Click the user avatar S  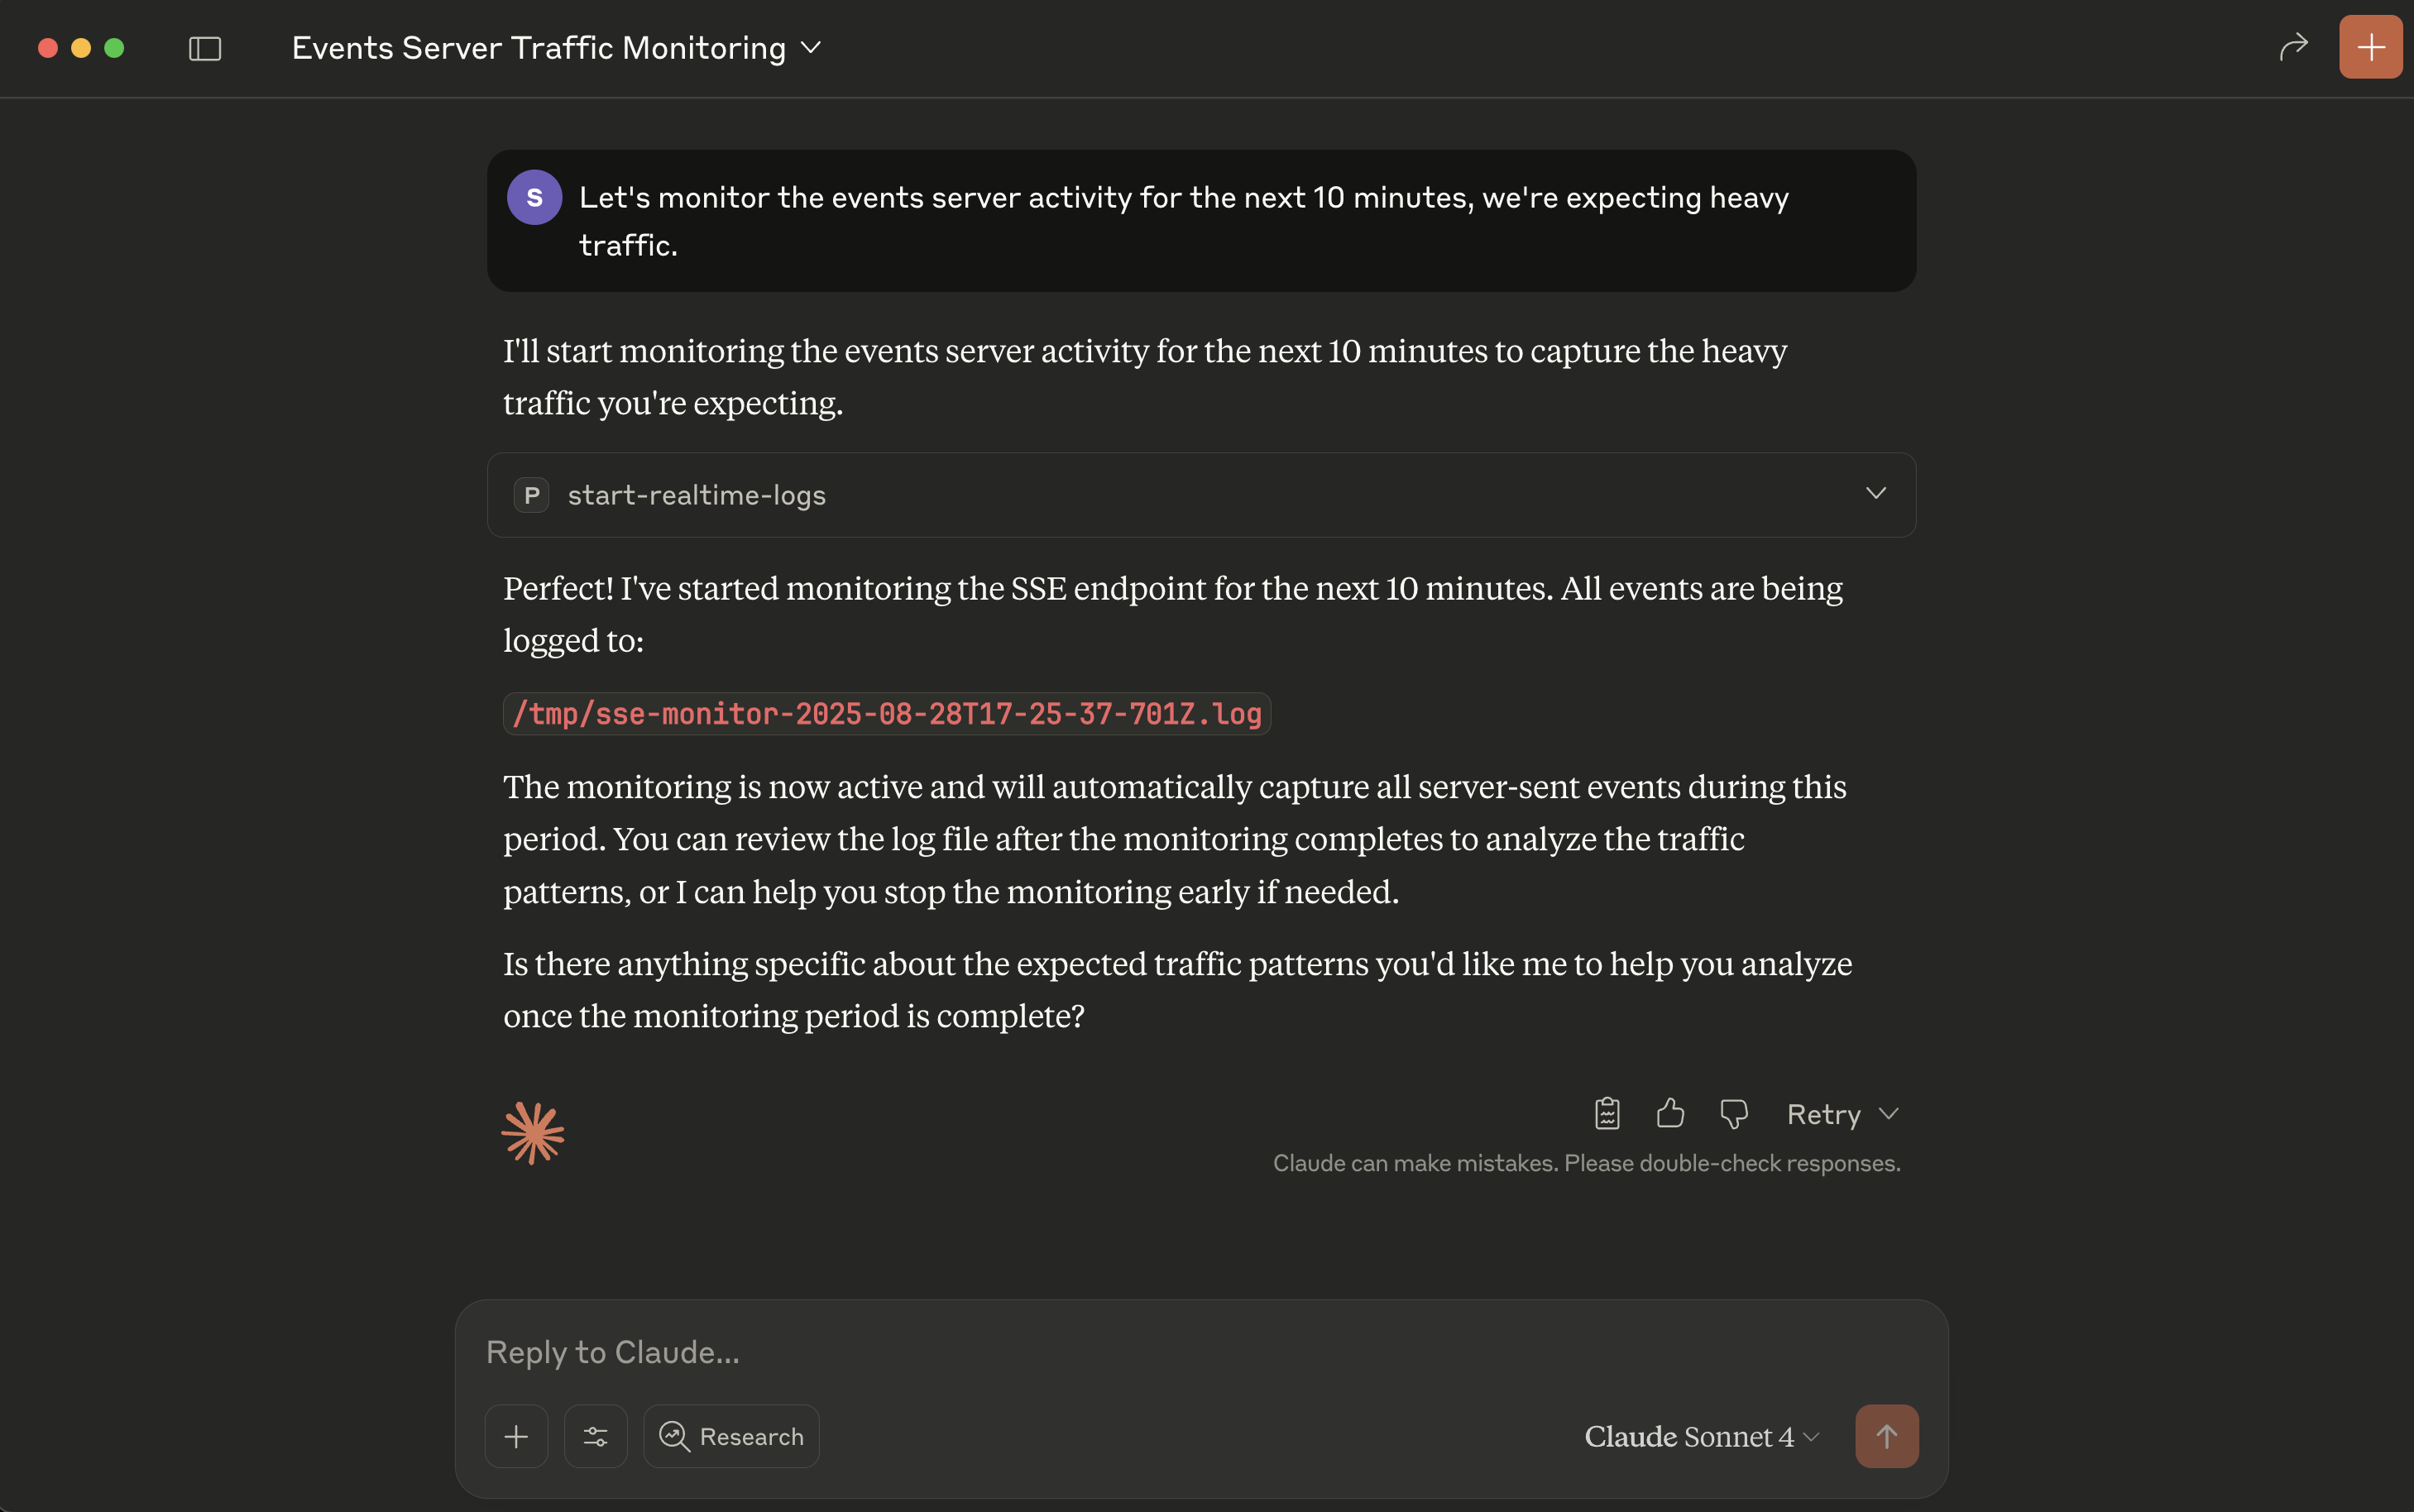[x=534, y=197]
